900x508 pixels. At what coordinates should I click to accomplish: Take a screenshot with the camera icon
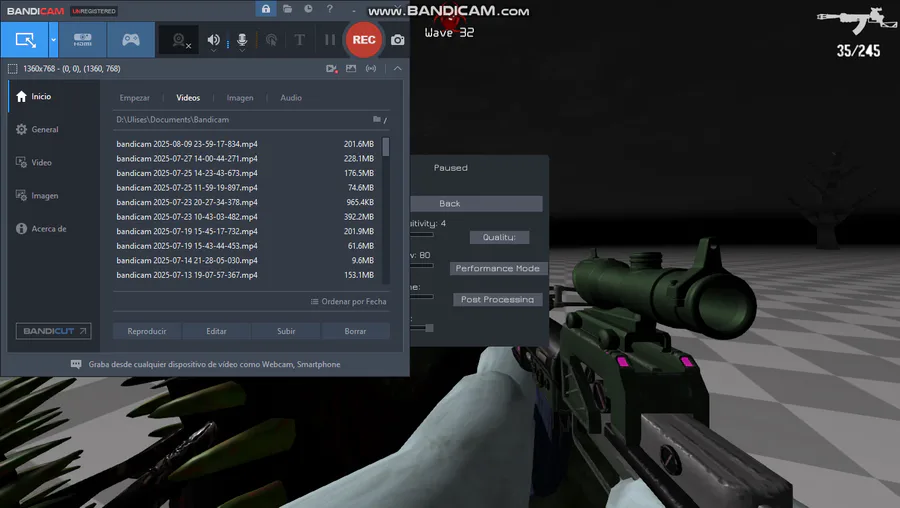[x=398, y=40]
